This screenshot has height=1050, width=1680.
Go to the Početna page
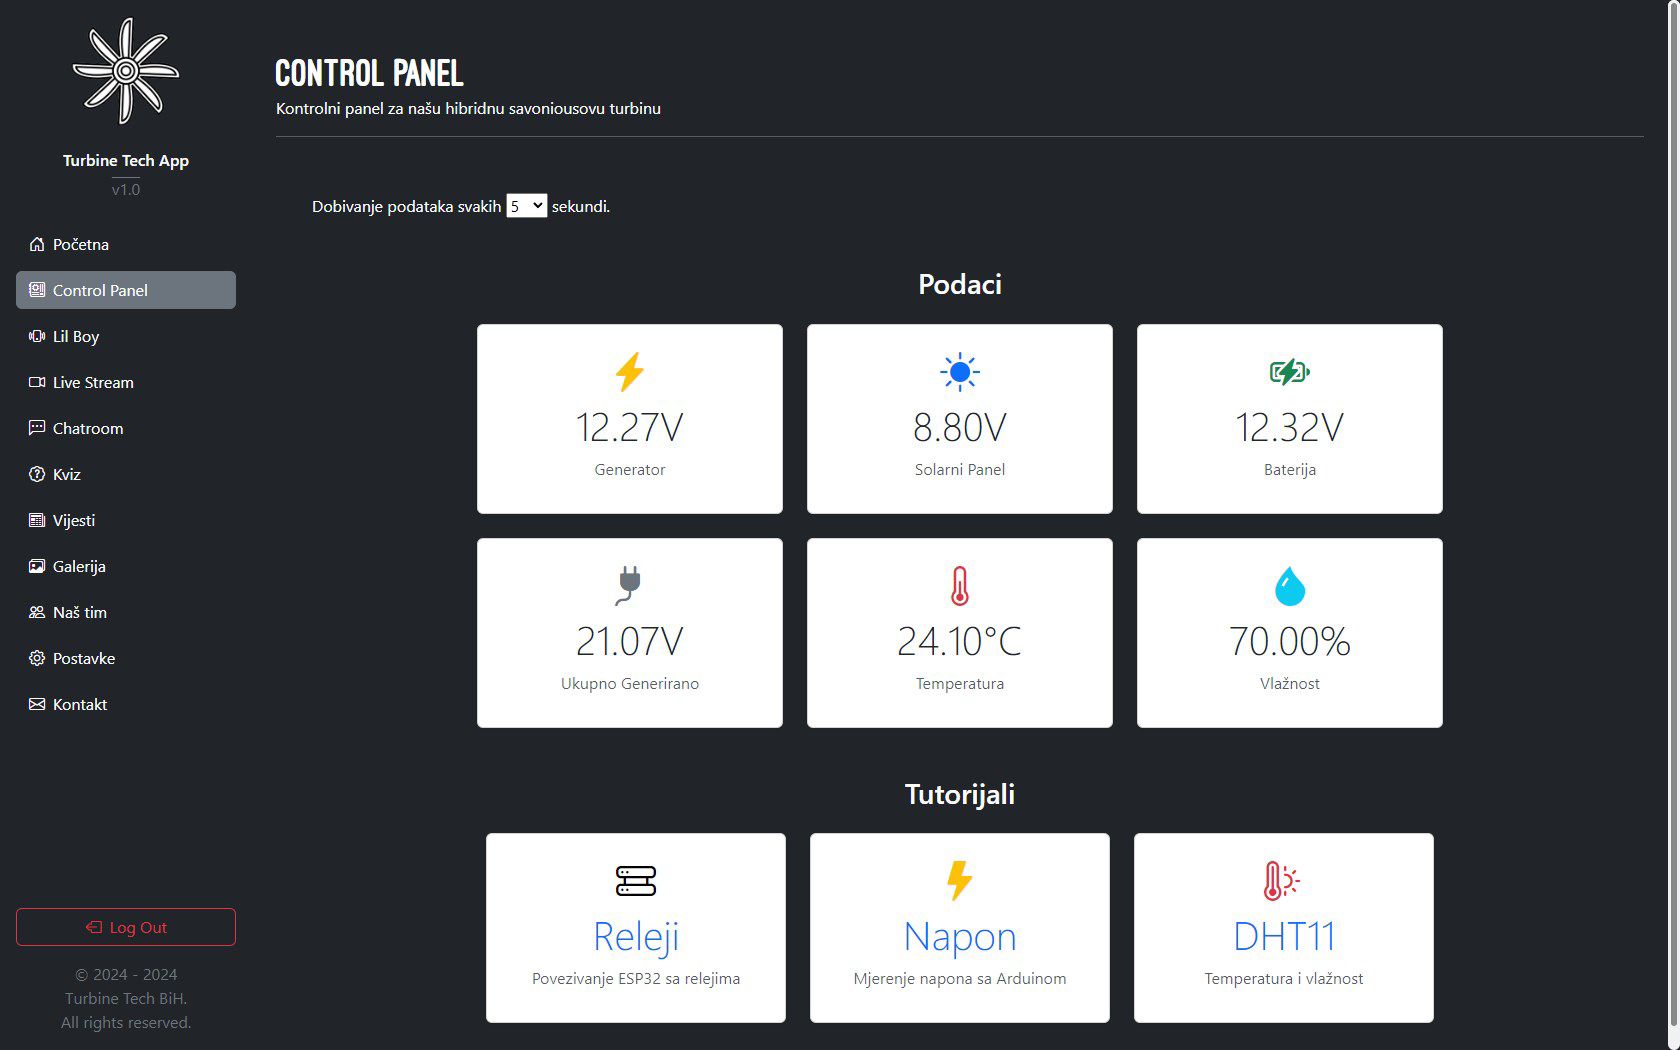point(126,244)
